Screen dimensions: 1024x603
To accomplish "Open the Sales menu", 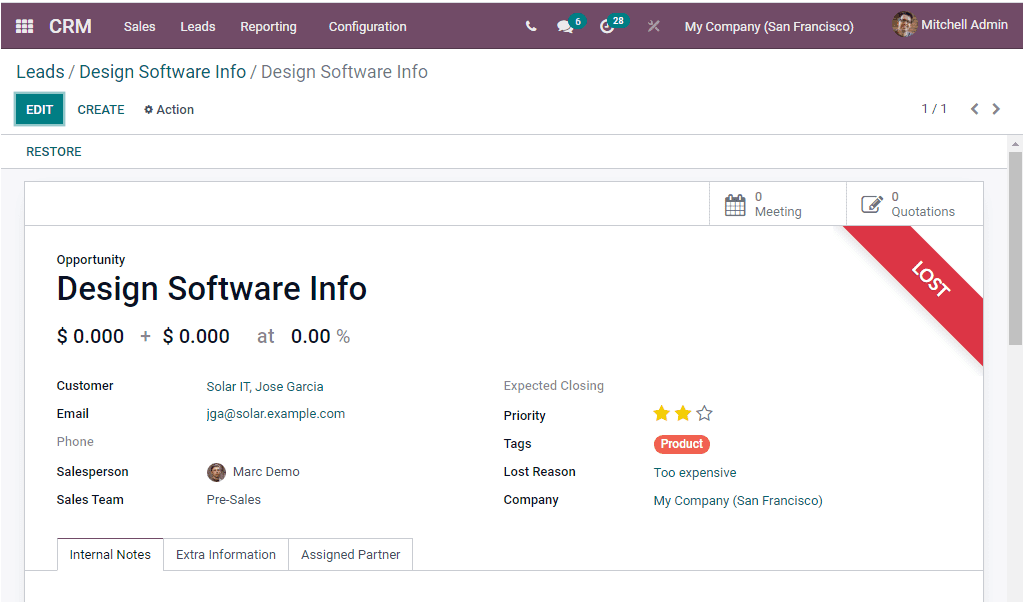I will click(x=139, y=27).
